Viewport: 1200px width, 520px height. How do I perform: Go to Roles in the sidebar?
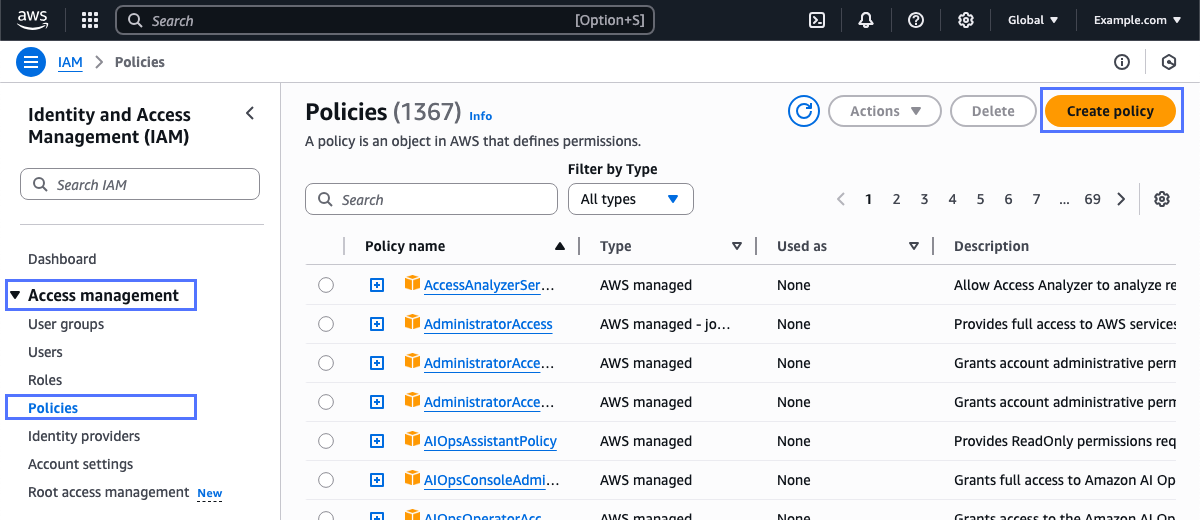(45, 380)
